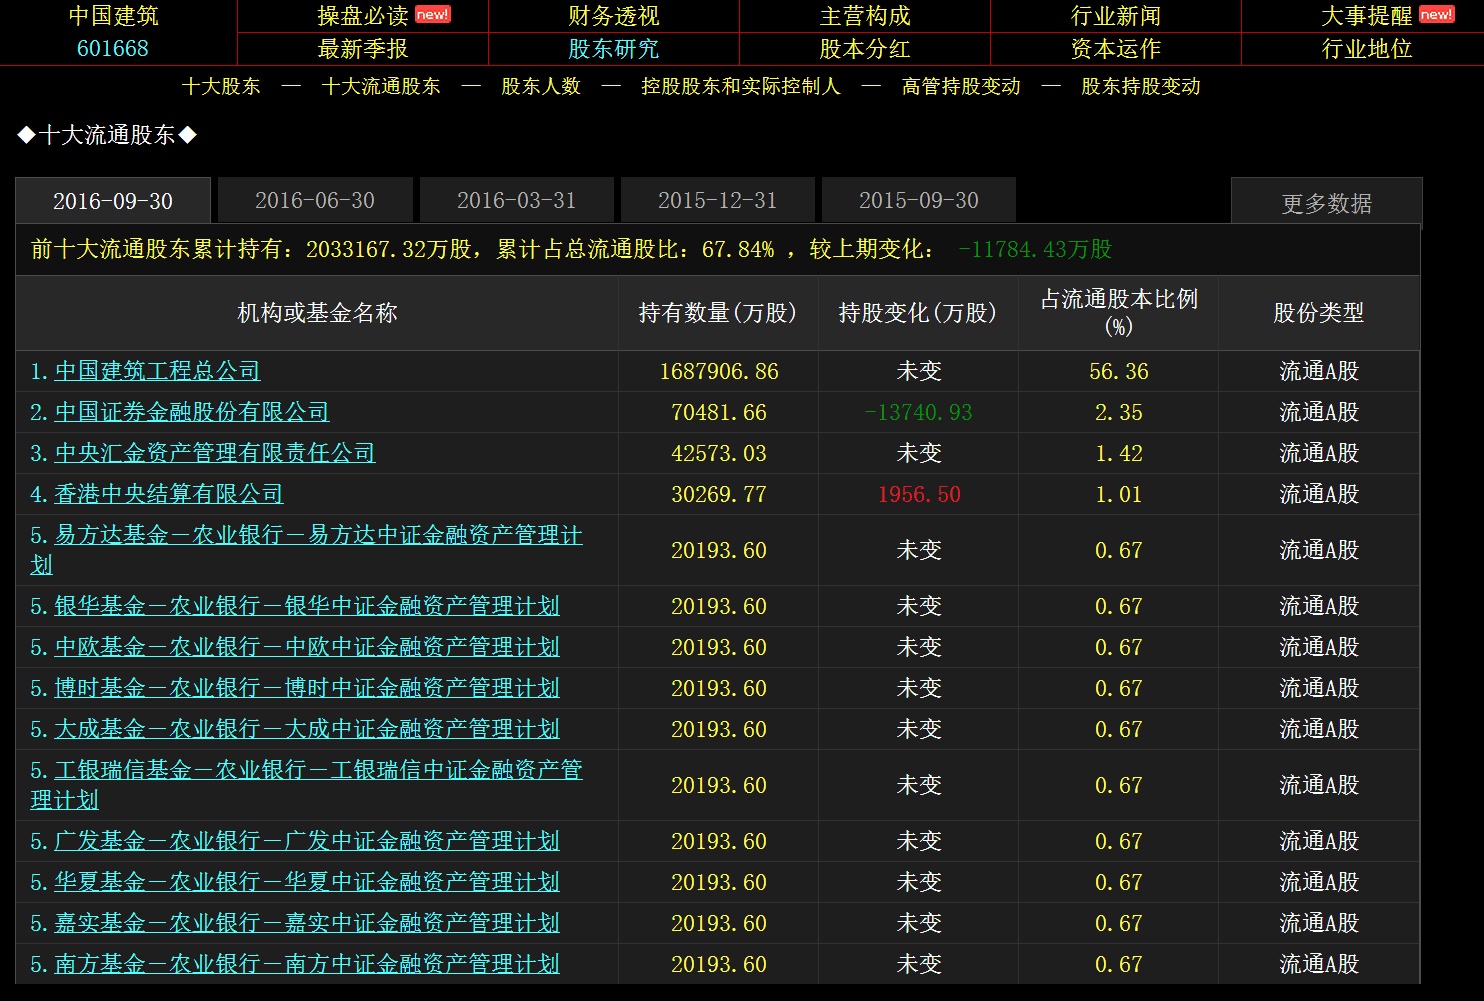Click the stock name 中国建筑
Viewport: 1484px width, 1001px height.
[x=113, y=16]
